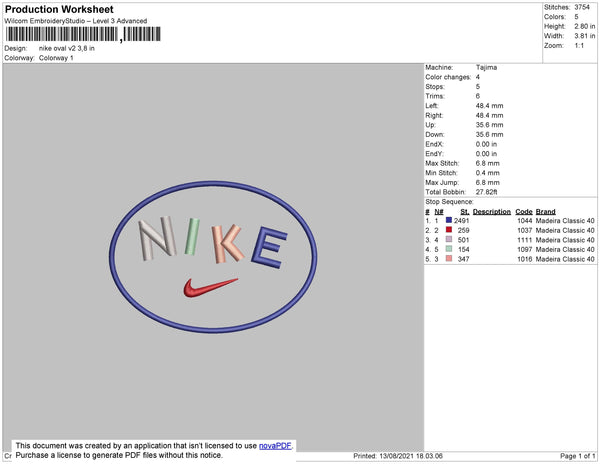Click thread code 1044
Image resolution: width=600 pixels, height=464 pixels.
click(525, 221)
